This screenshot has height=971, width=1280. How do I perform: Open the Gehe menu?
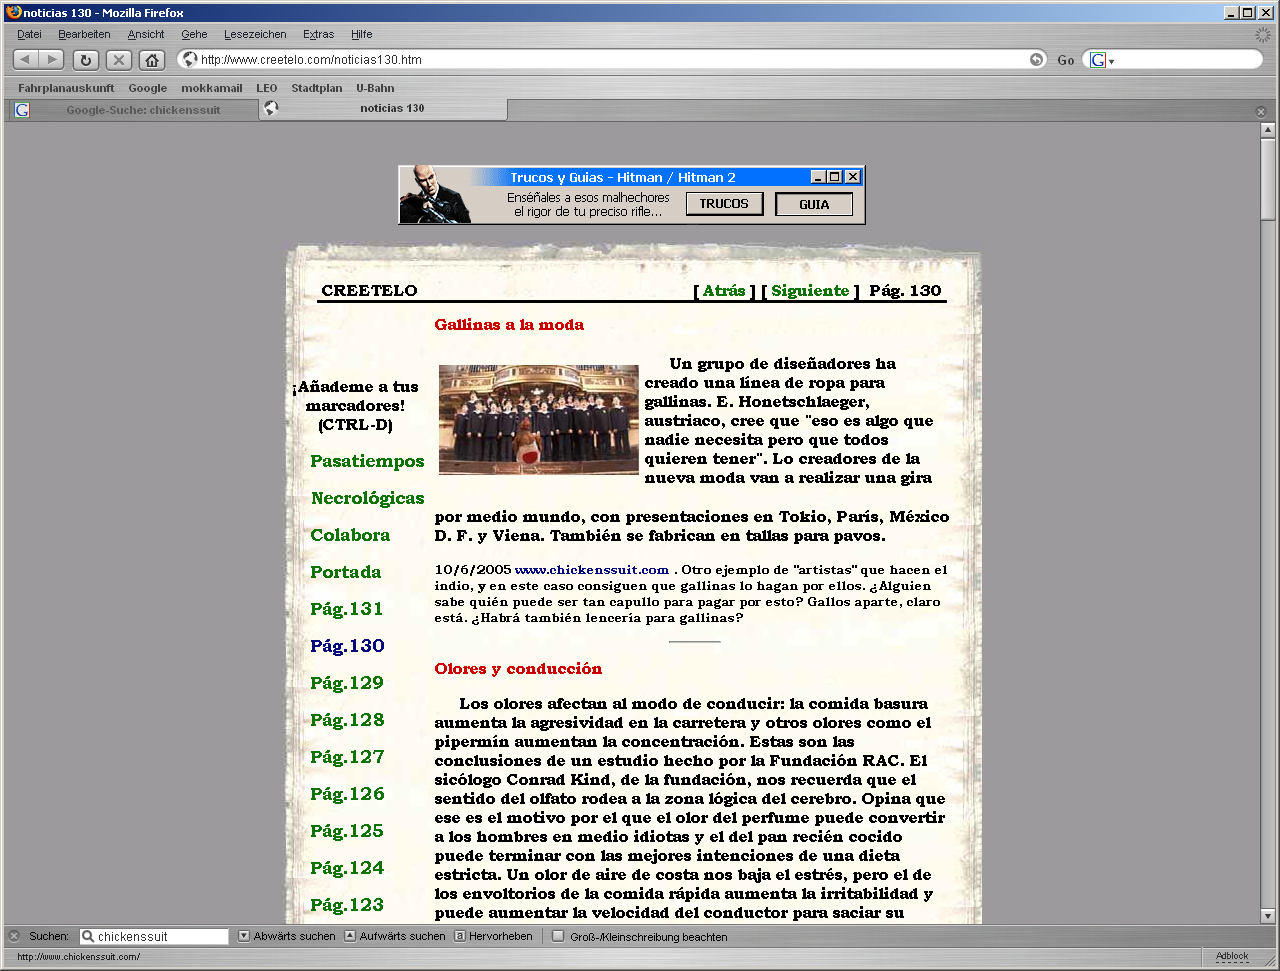click(x=194, y=34)
